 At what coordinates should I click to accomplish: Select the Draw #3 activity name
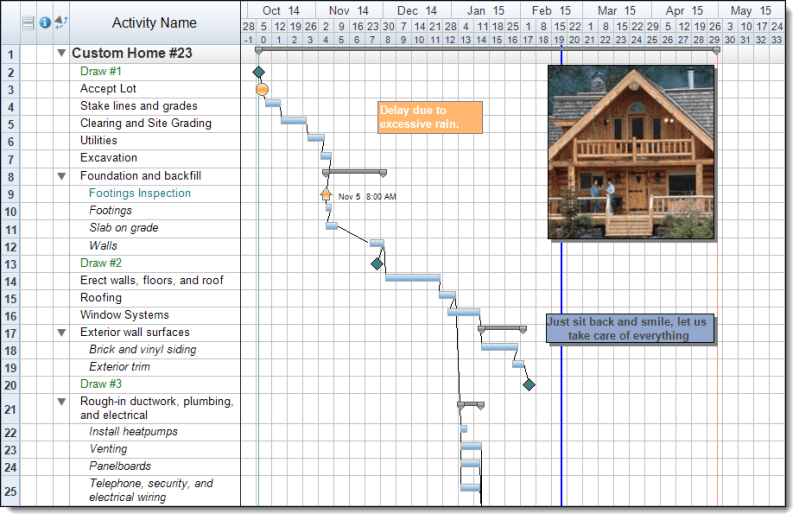(101, 384)
